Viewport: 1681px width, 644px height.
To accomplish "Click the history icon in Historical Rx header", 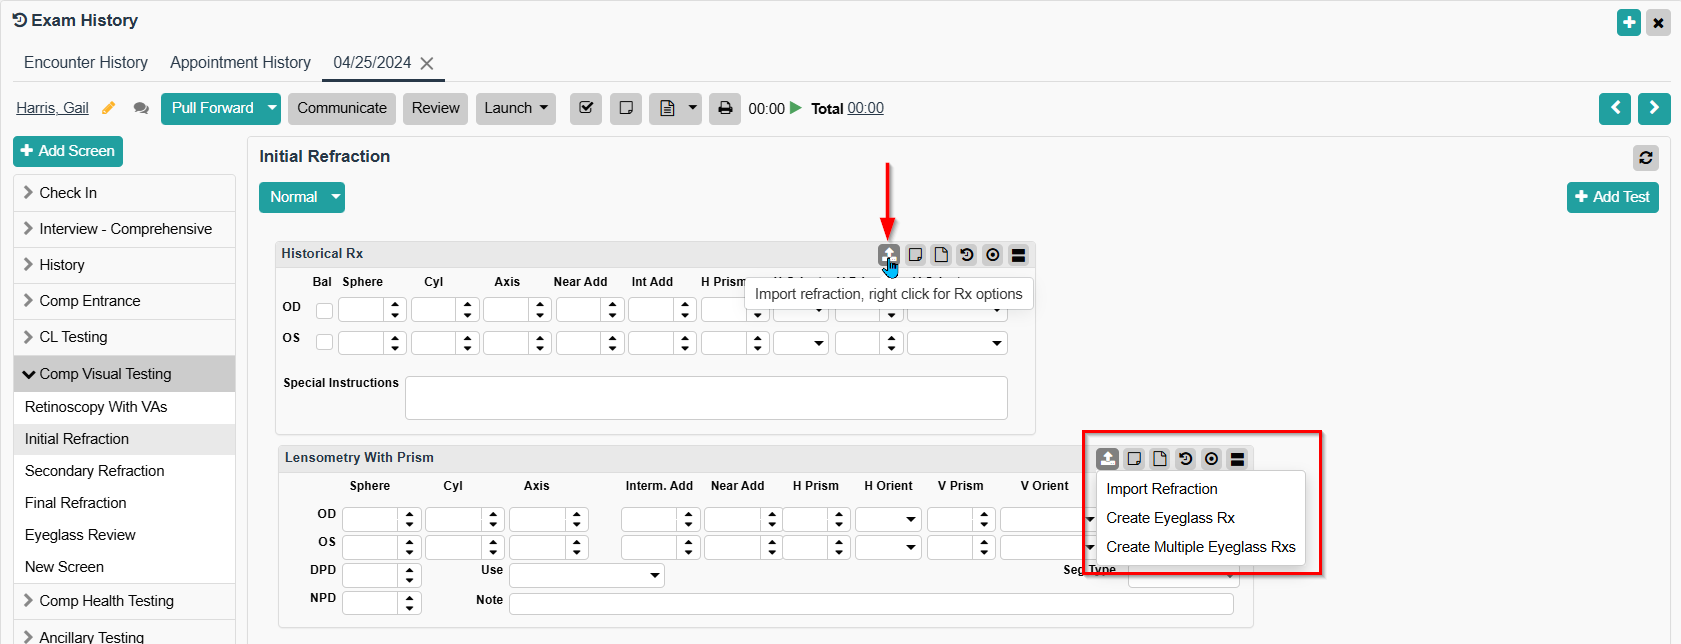I will point(966,255).
